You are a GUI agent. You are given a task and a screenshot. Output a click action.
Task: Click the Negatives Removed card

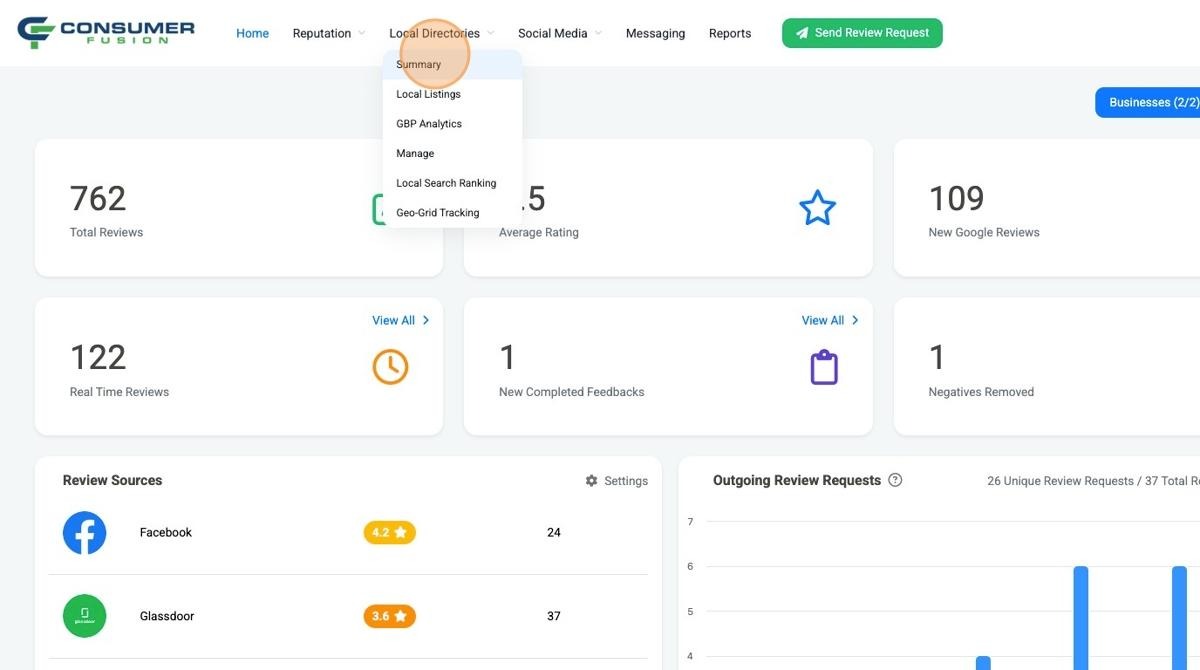pyautogui.click(x=1047, y=367)
